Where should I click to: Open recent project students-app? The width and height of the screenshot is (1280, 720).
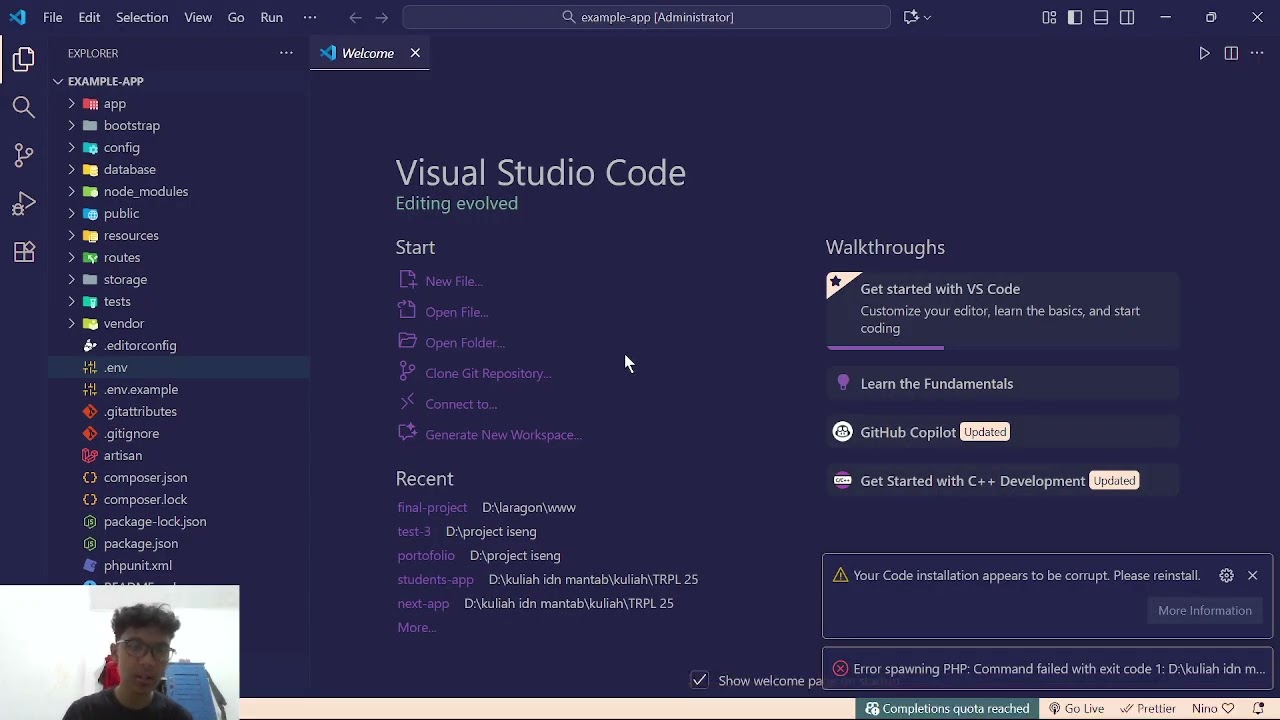click(435, 579)
